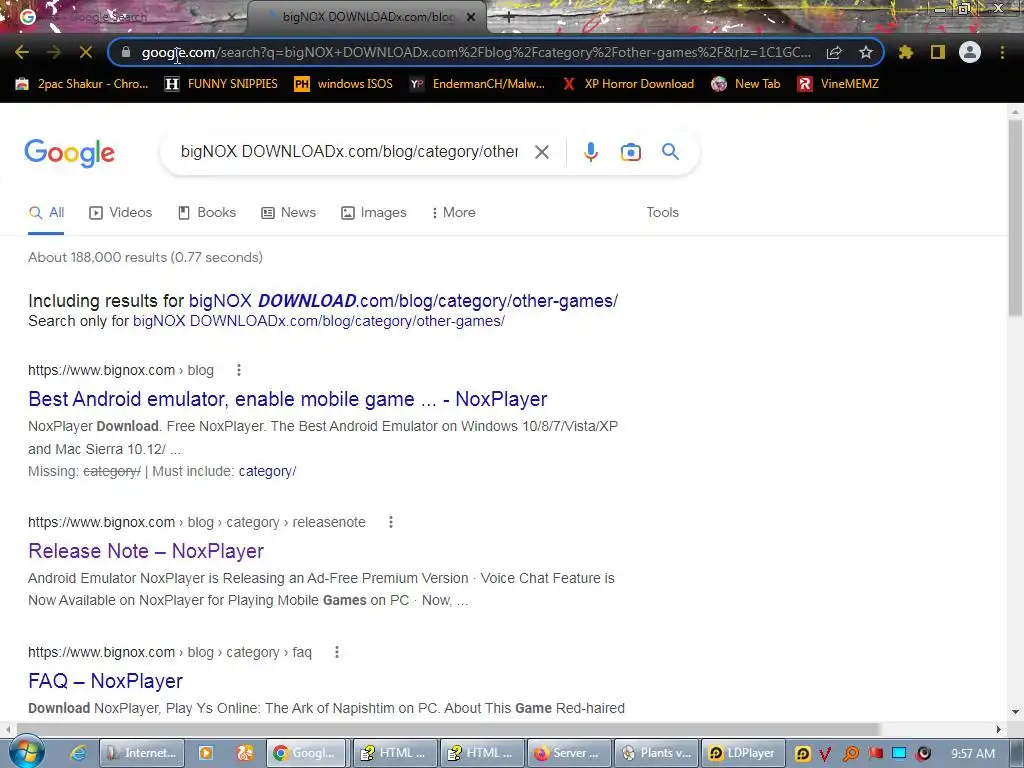Open the Chrome profile avatar
1024x768 pixels.
tap(970, 52)
